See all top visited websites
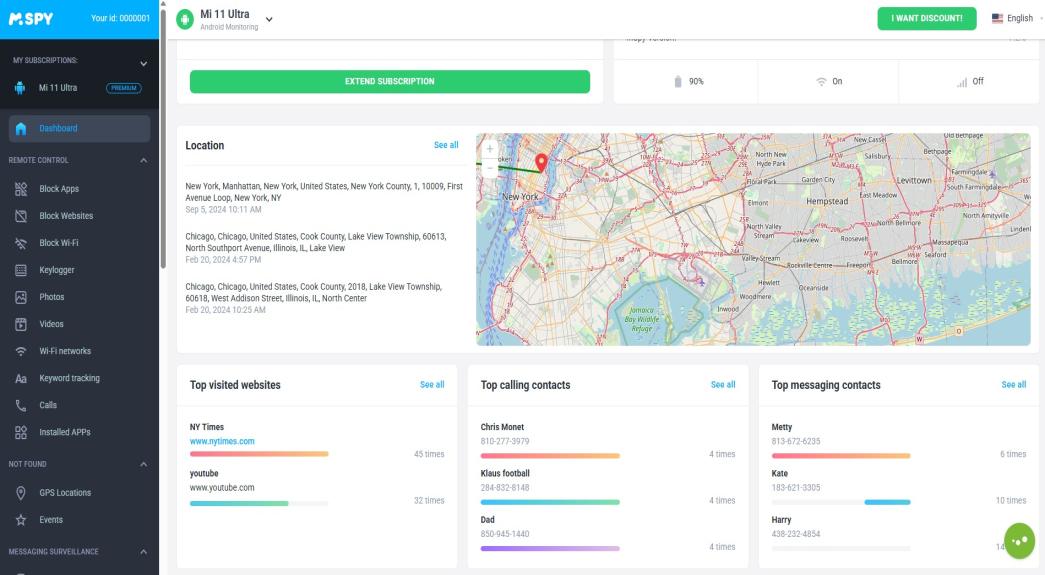This screenshot has width=1045, height=575. pos(432,385)
